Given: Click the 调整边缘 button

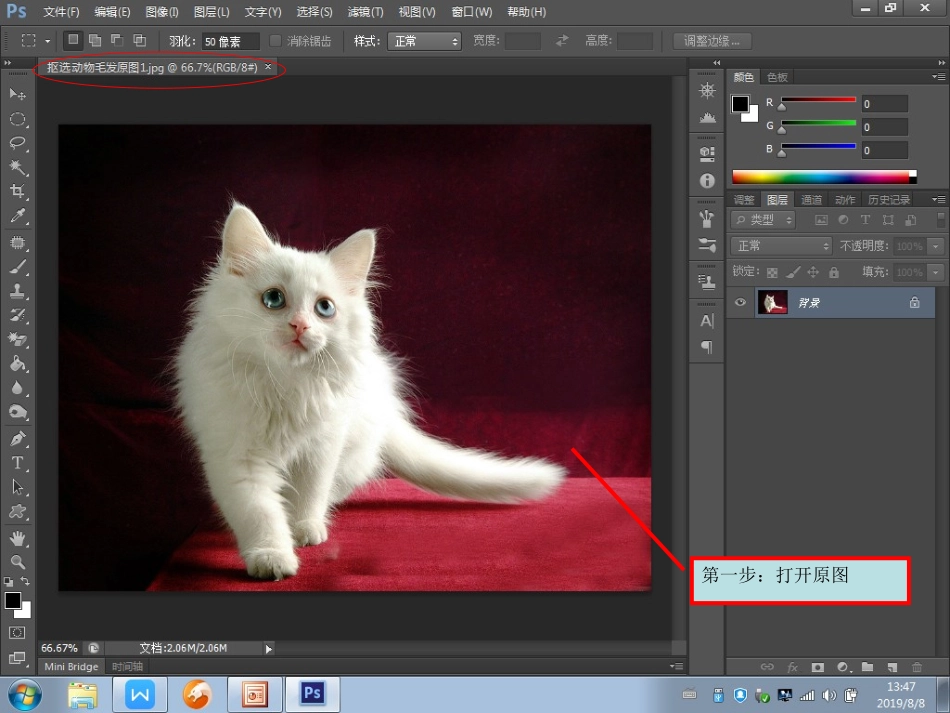Looking at the screenshot, I should 712,41.
